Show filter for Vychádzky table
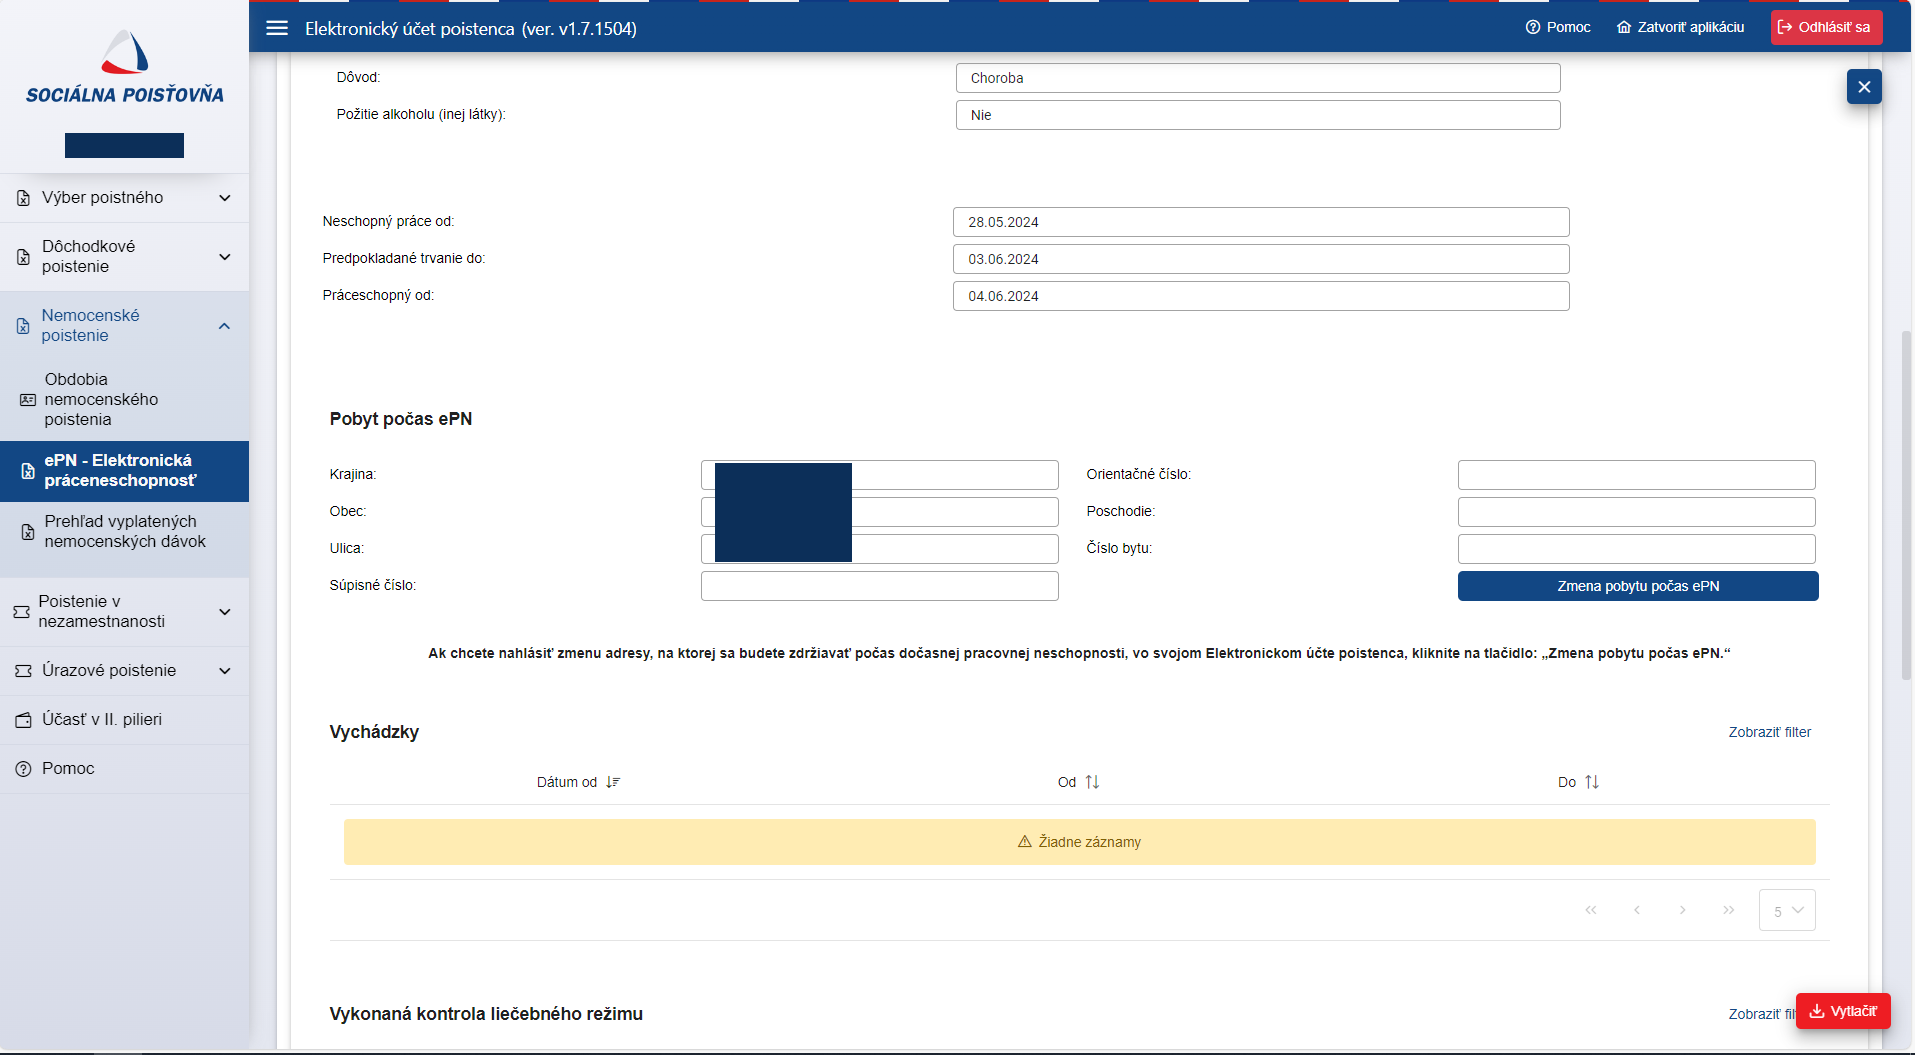1915x1055 pixels. pos(1769,732)
